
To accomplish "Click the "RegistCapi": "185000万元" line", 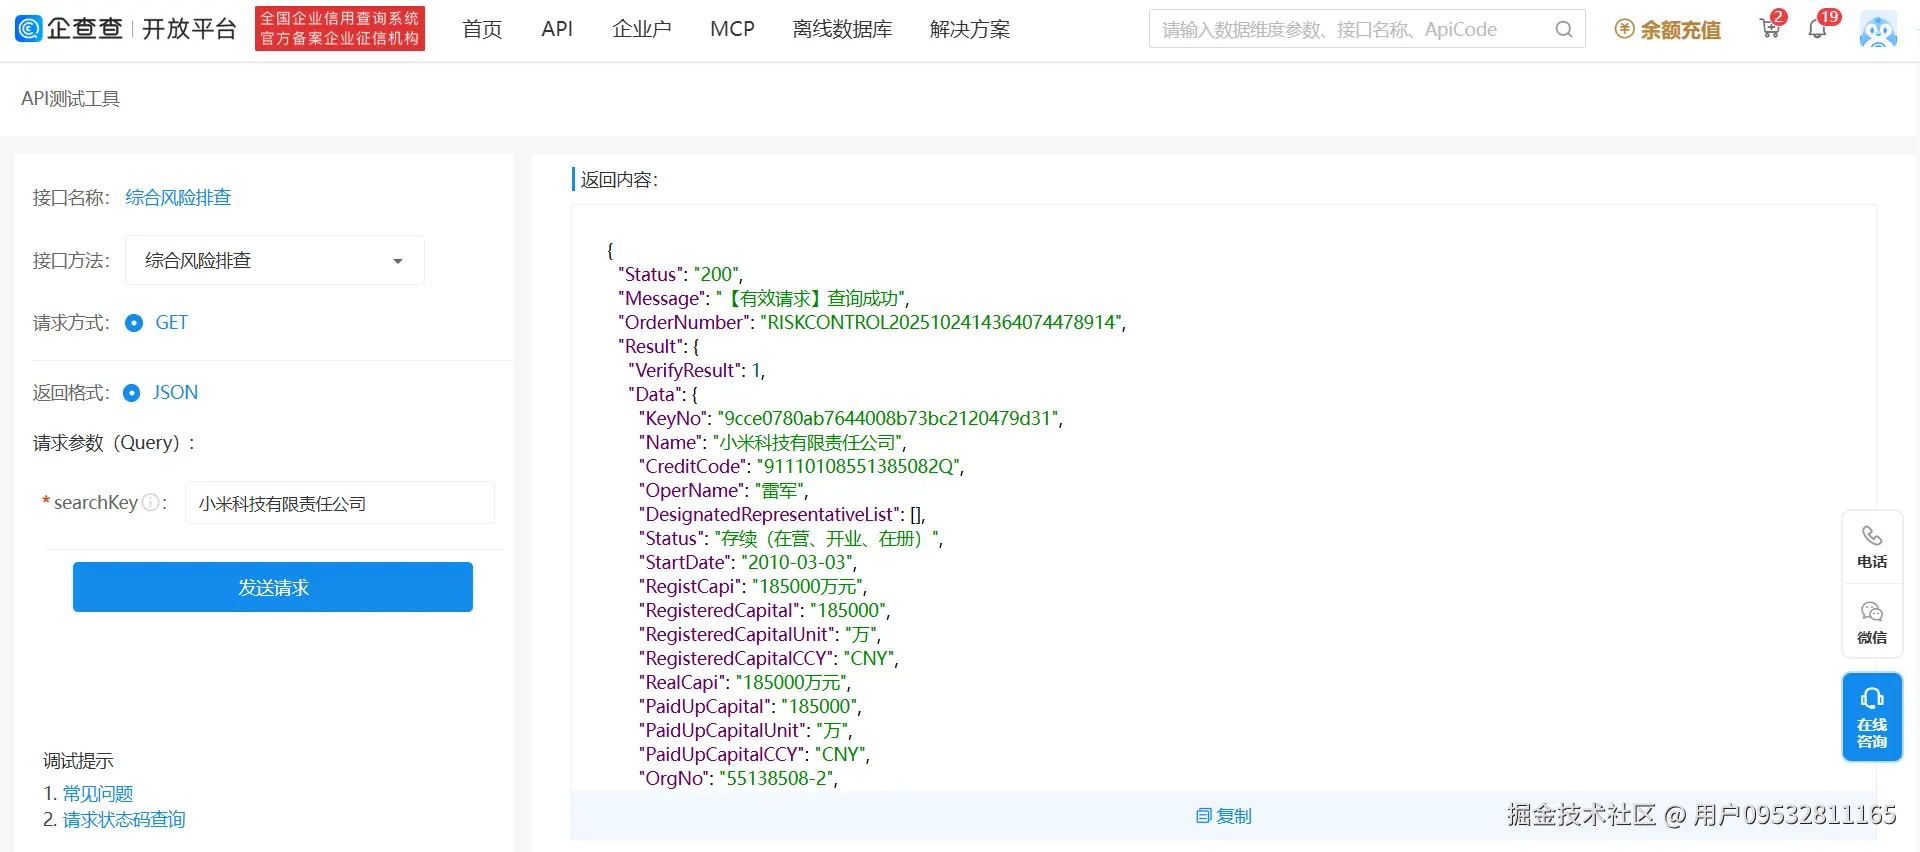I will pos(753,586).
